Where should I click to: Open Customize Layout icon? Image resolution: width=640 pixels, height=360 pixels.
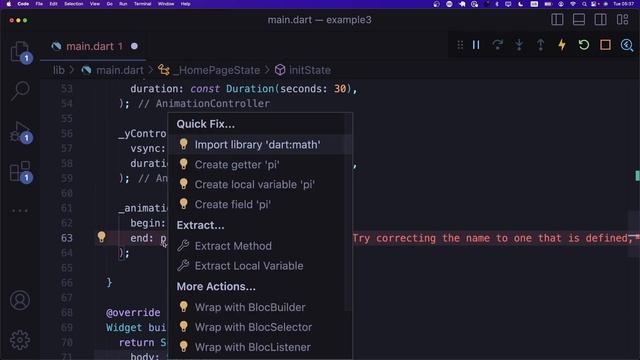622,20
